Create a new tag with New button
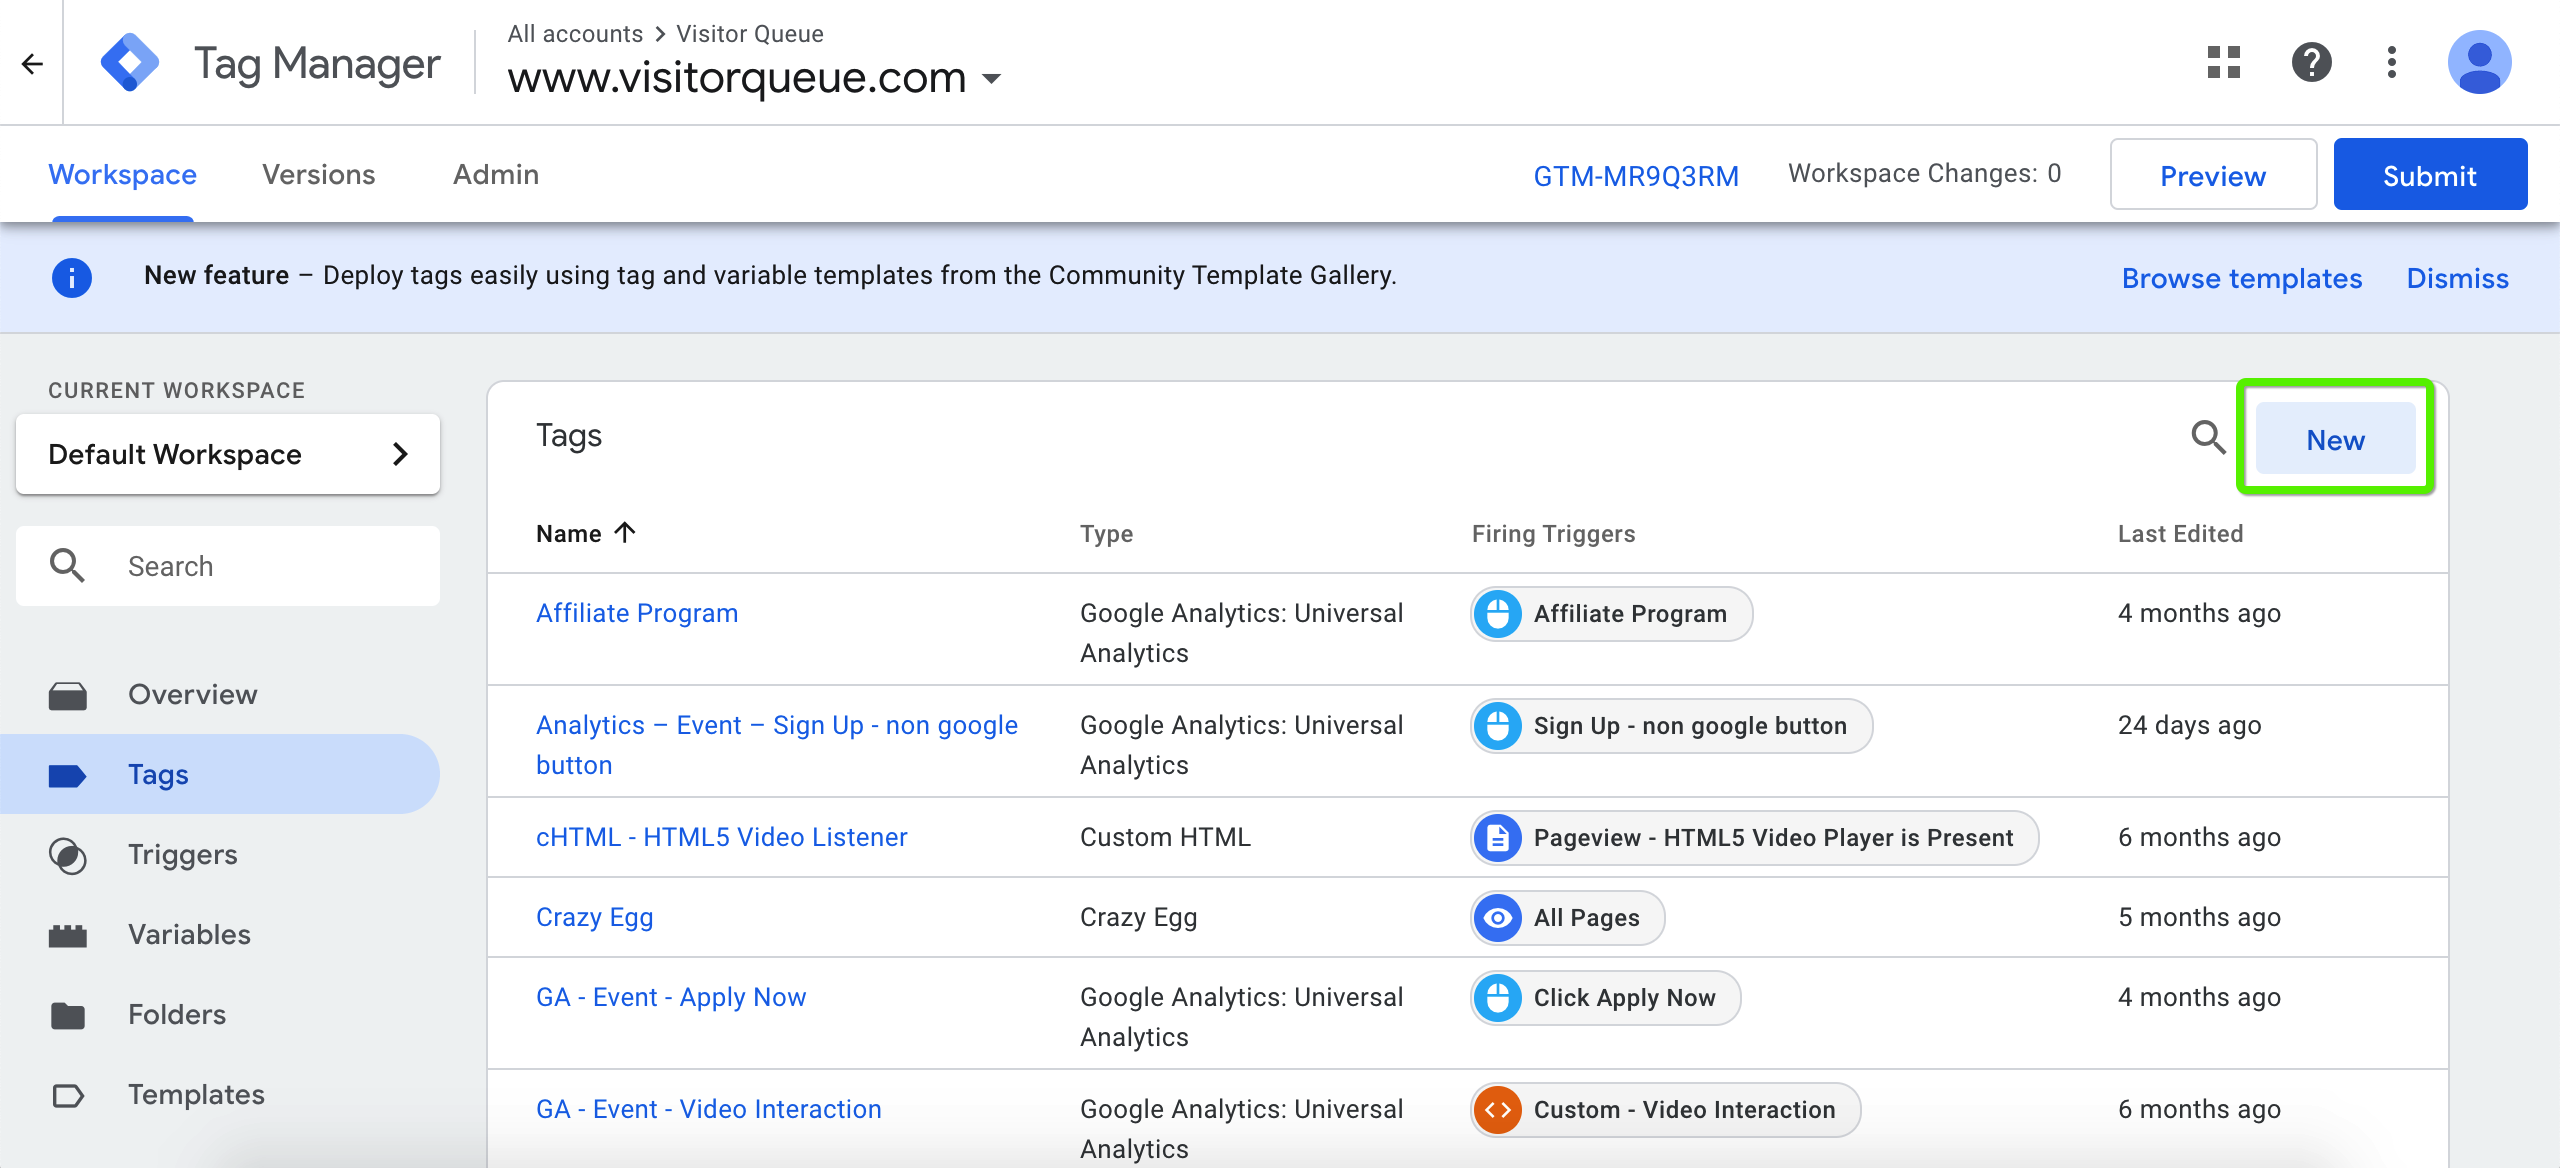2560x1168 pixels. 2335,439
